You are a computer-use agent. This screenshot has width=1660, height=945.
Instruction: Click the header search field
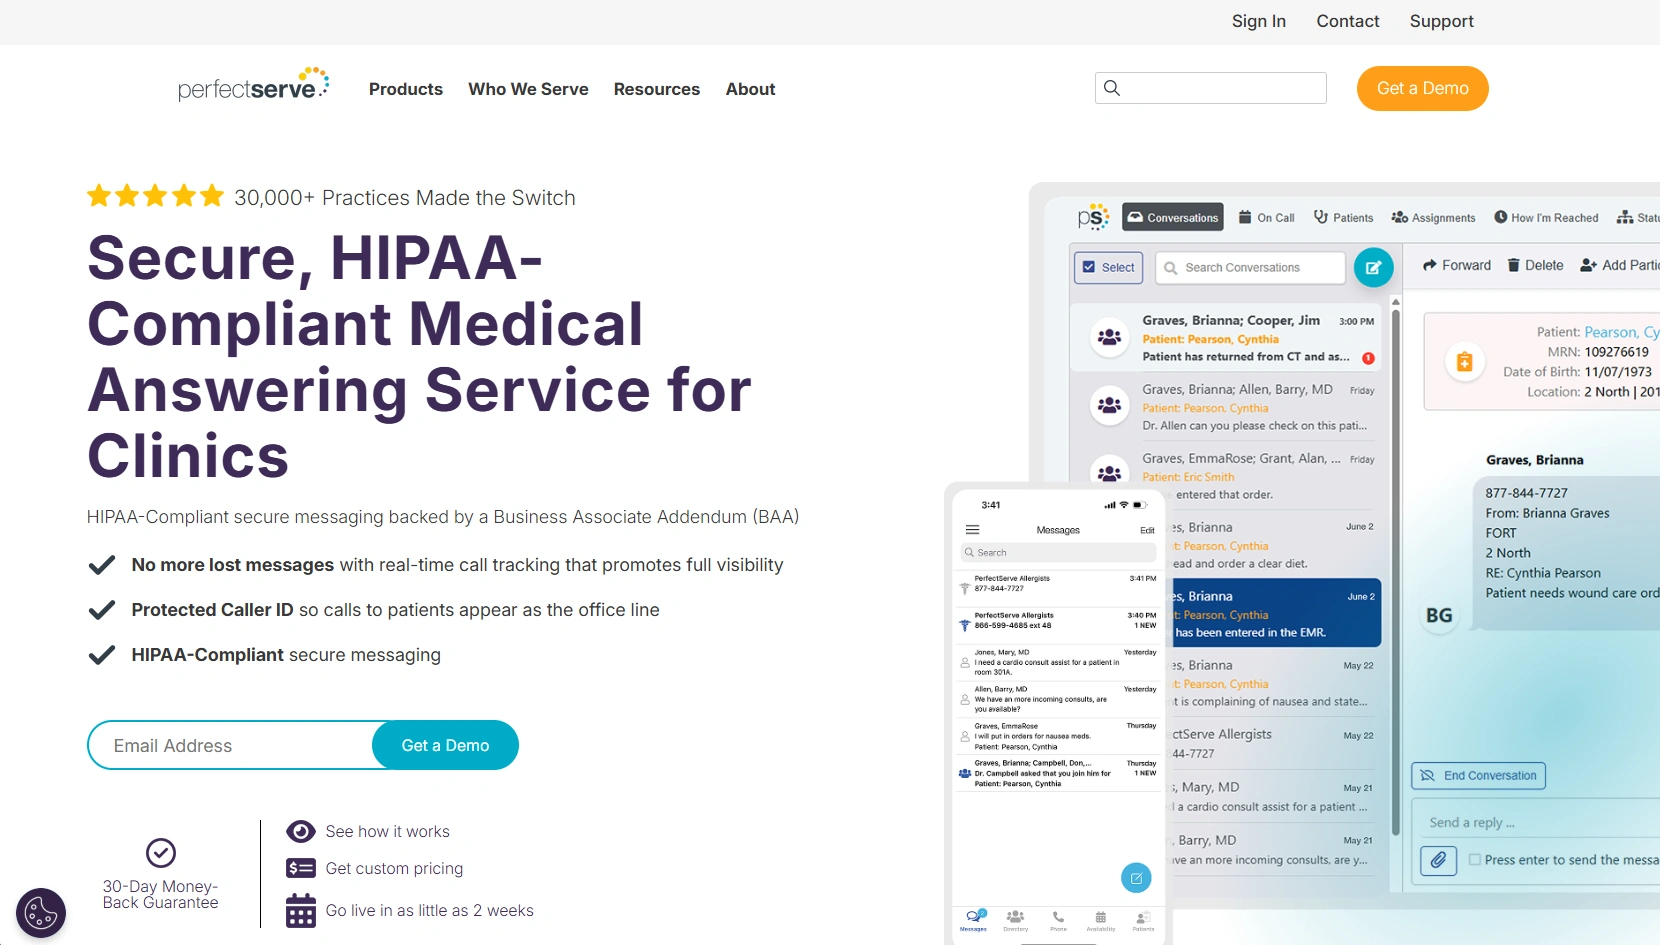coord(1211,88)
